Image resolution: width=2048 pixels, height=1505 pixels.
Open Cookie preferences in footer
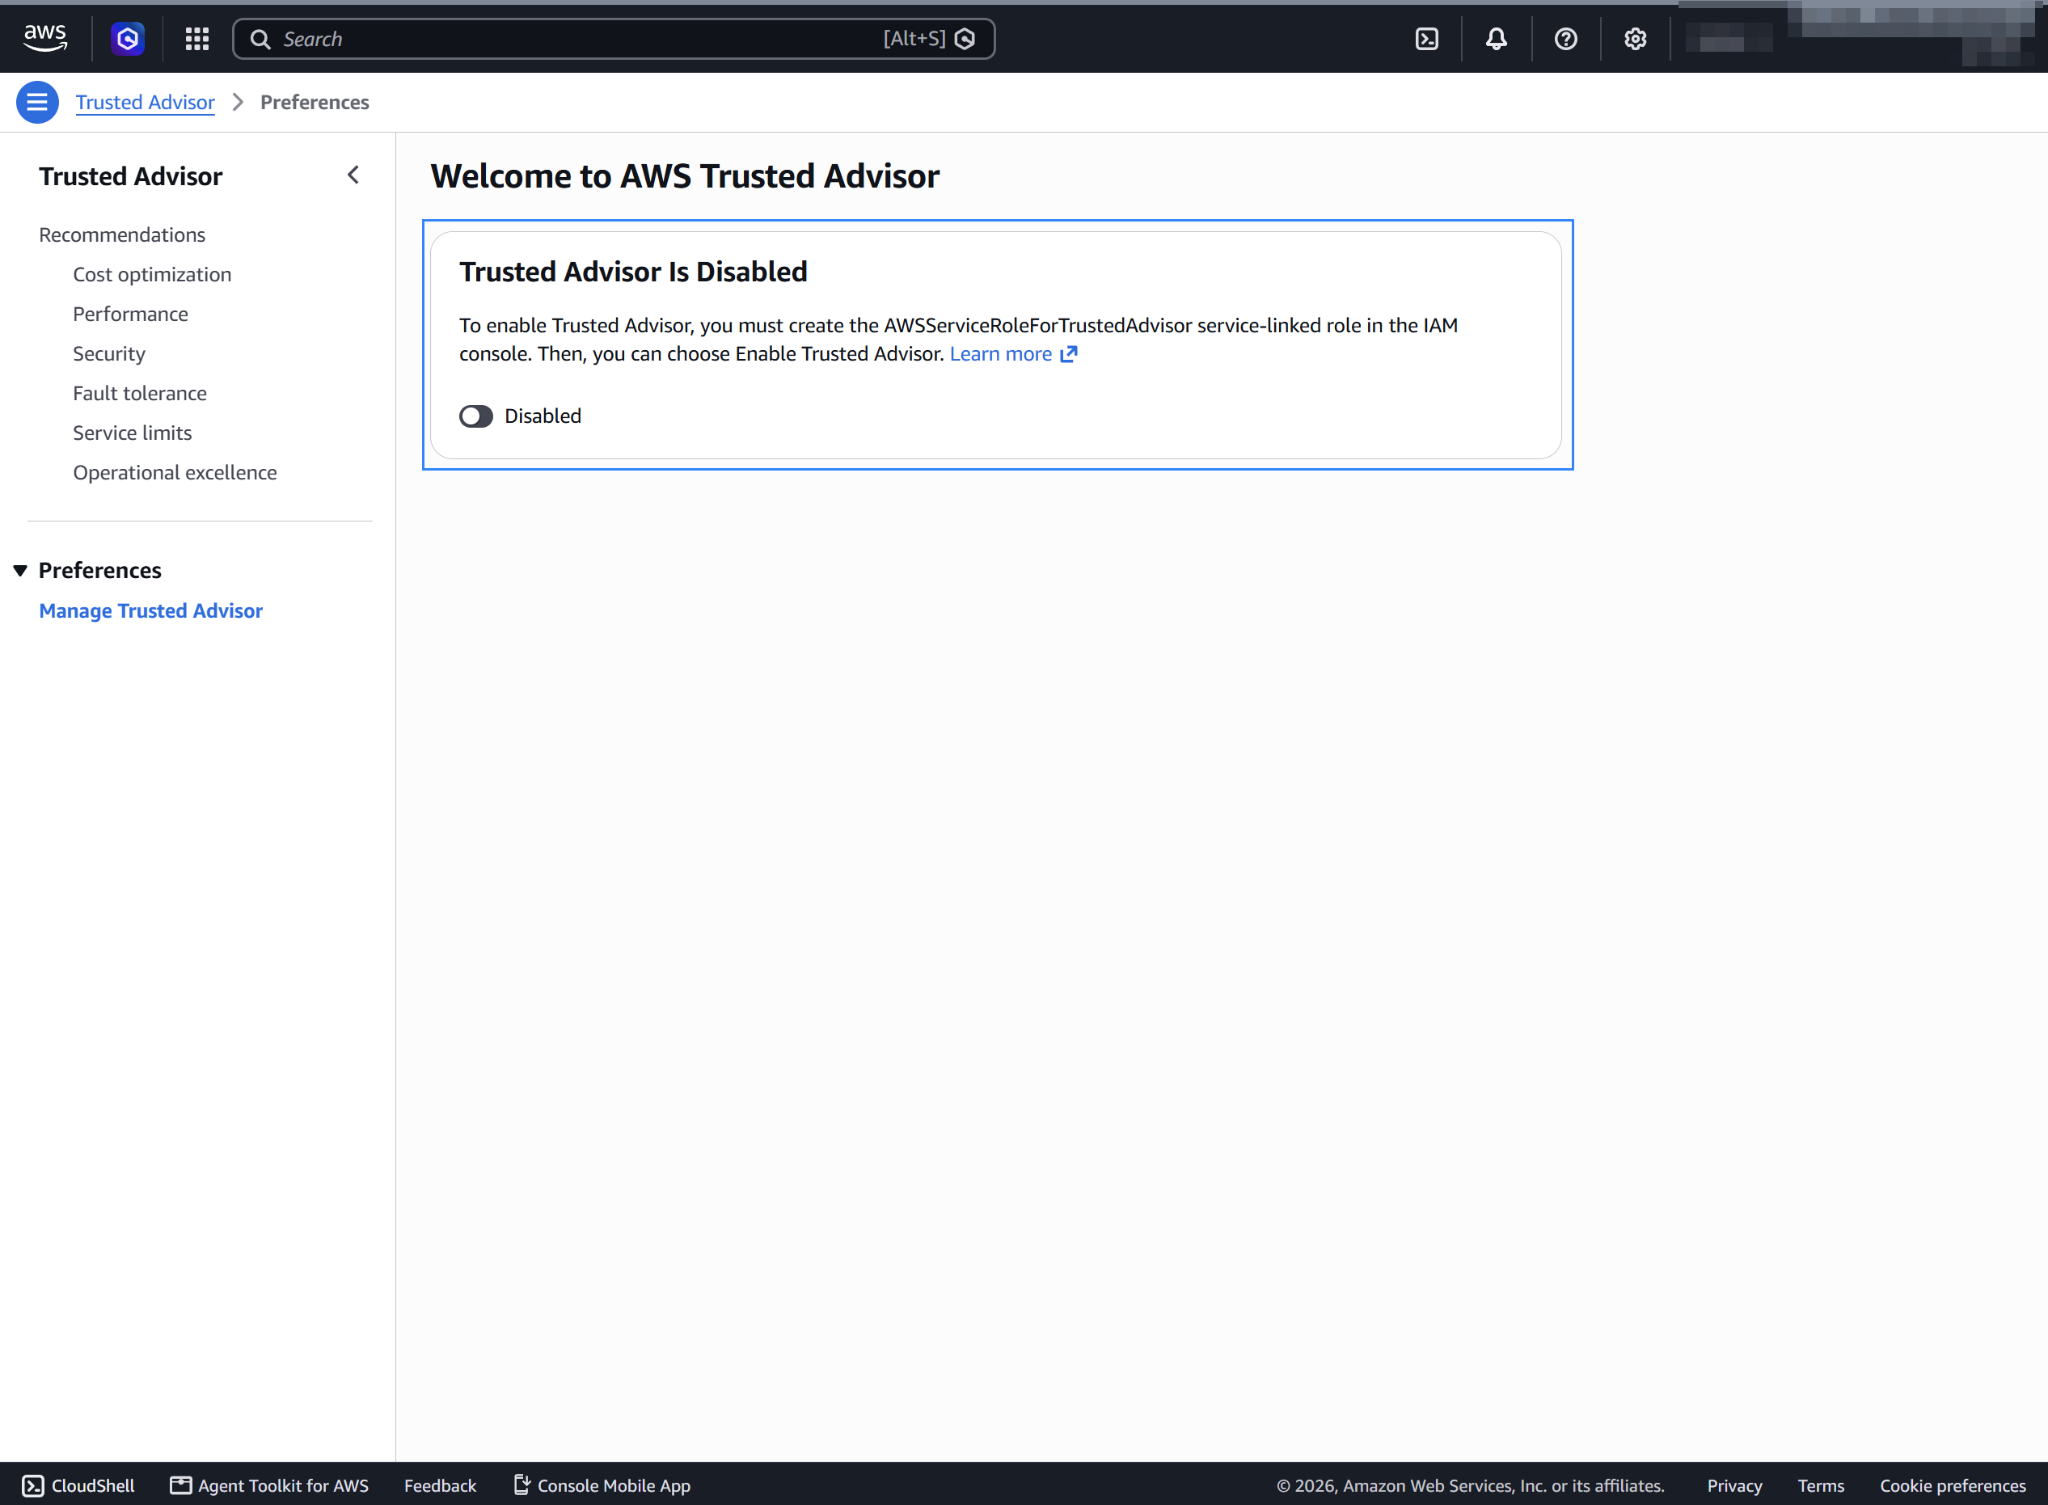point(1953,1485)
